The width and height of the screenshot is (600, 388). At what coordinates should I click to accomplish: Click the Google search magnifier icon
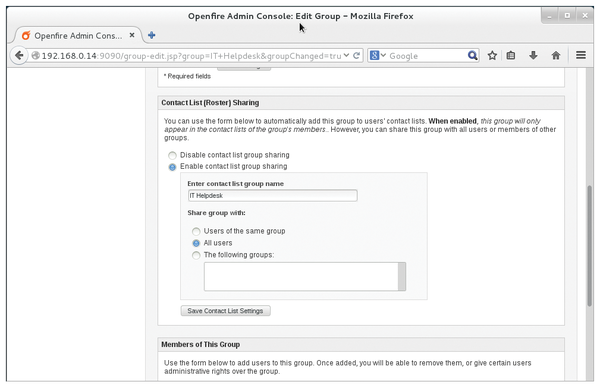coord(473,55)
